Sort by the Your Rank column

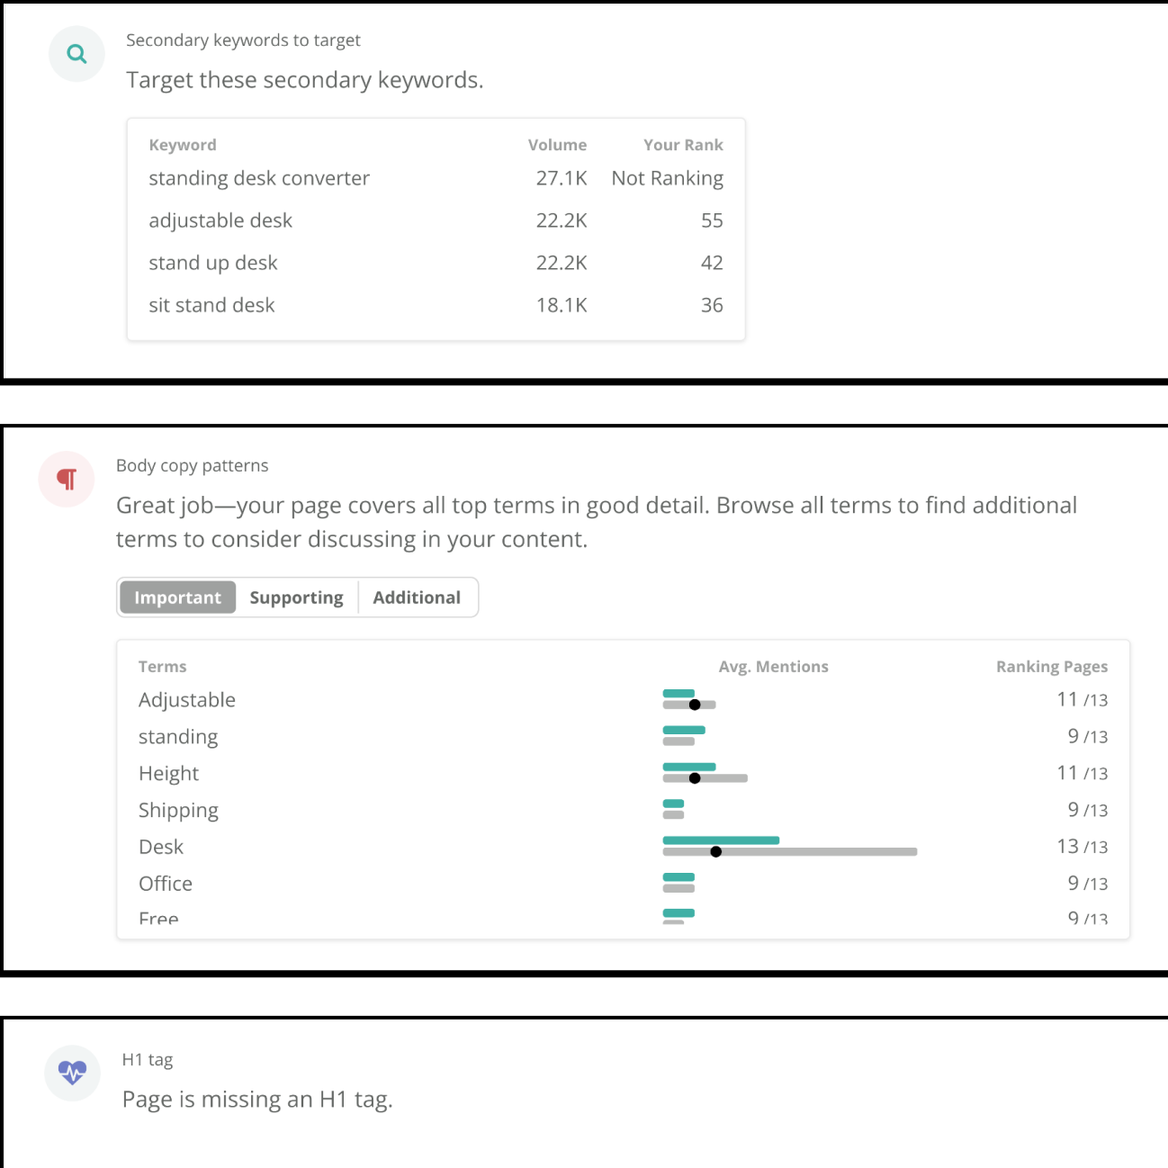tap(683, 144)
